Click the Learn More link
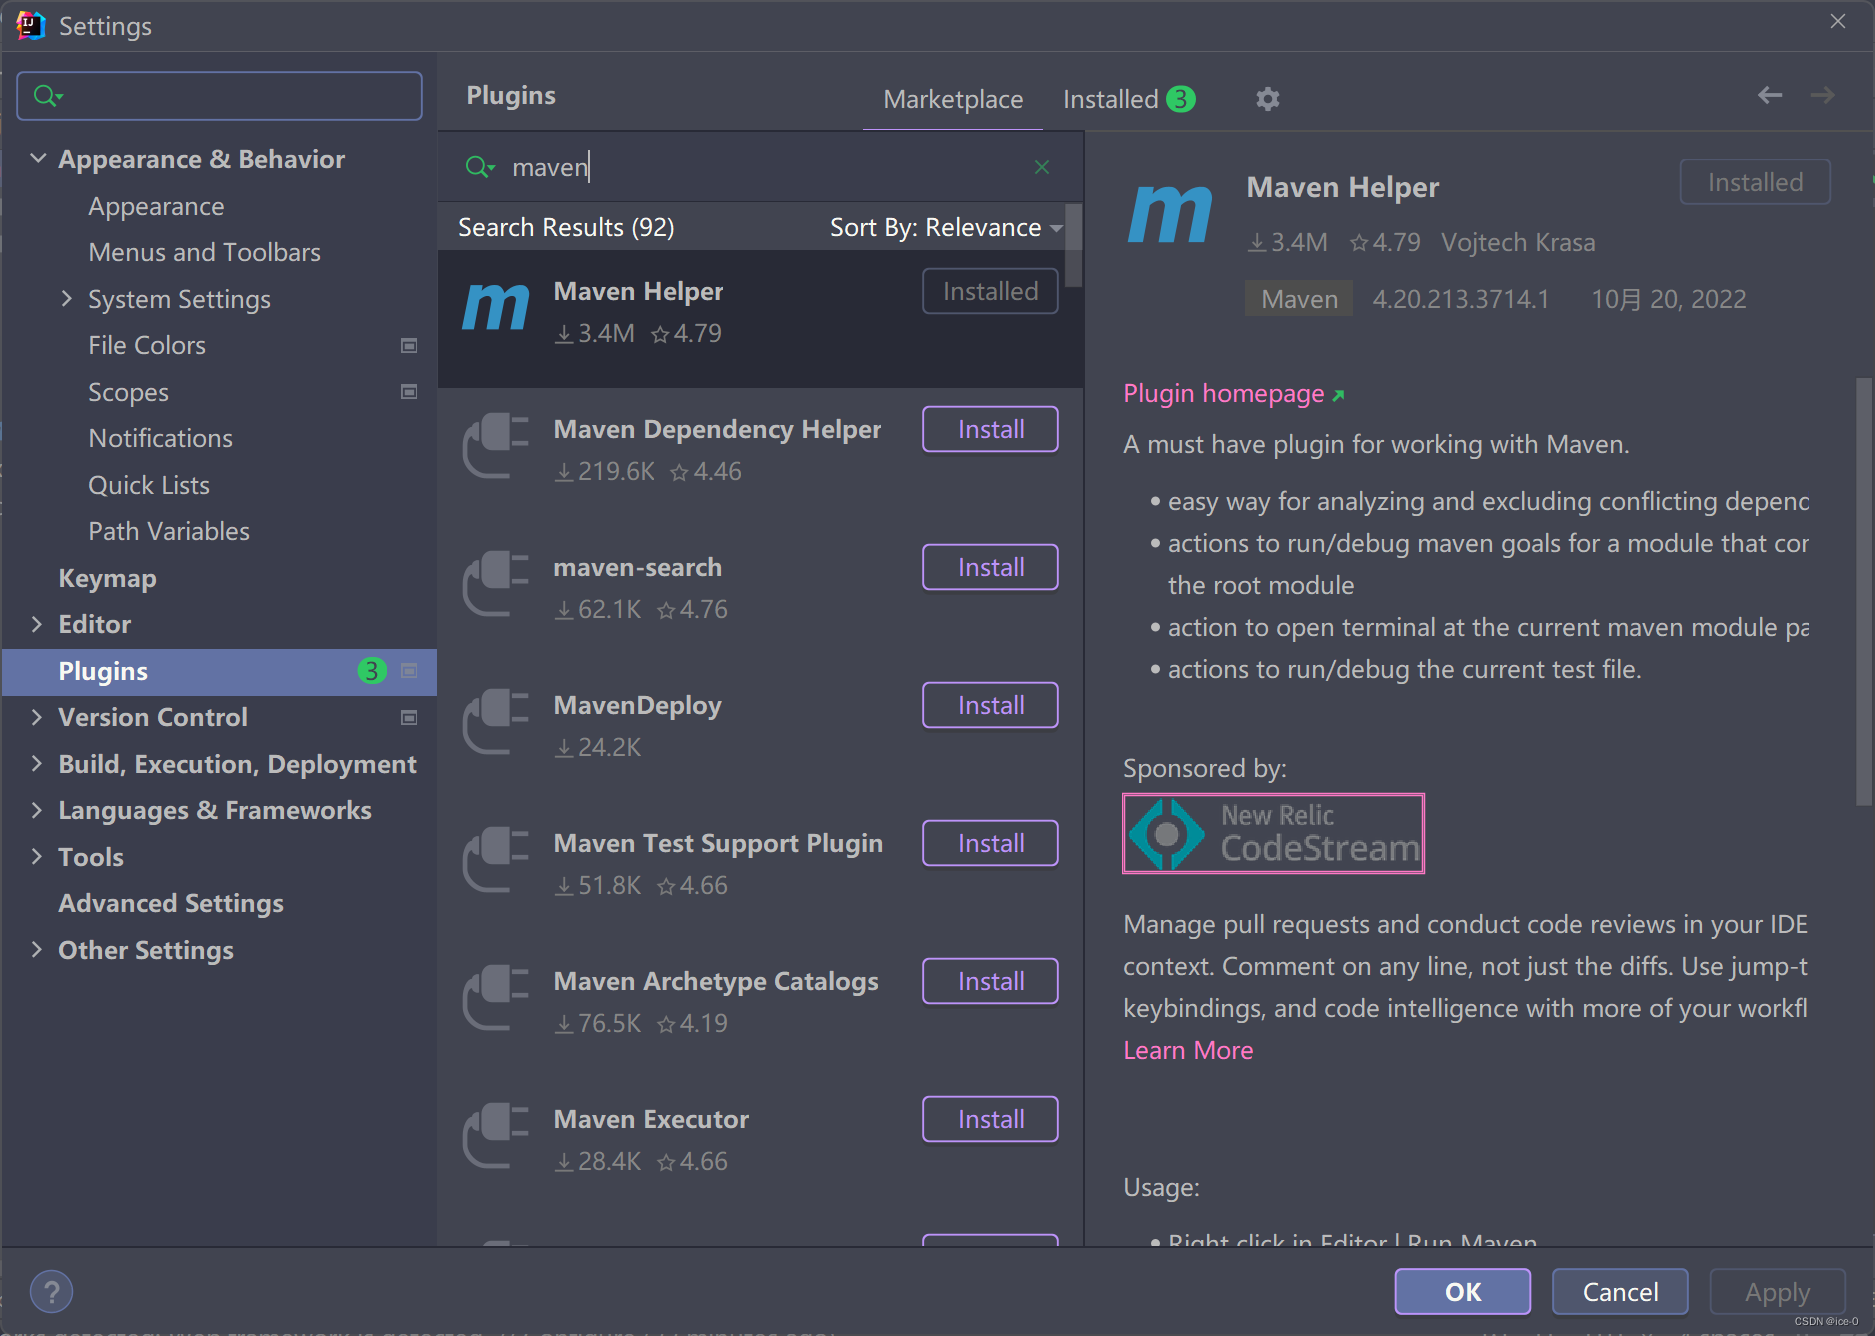The width and height of the screenshot is (1875, 1336). (1188, 1050)
